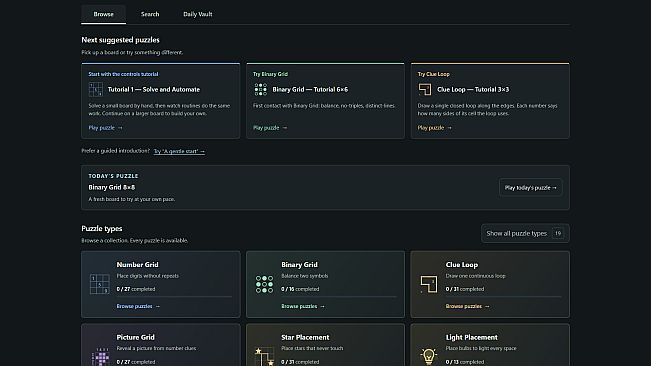Switch to the Search tab
This screenshot has width=651, height=366.
click(x=150, y=14)
